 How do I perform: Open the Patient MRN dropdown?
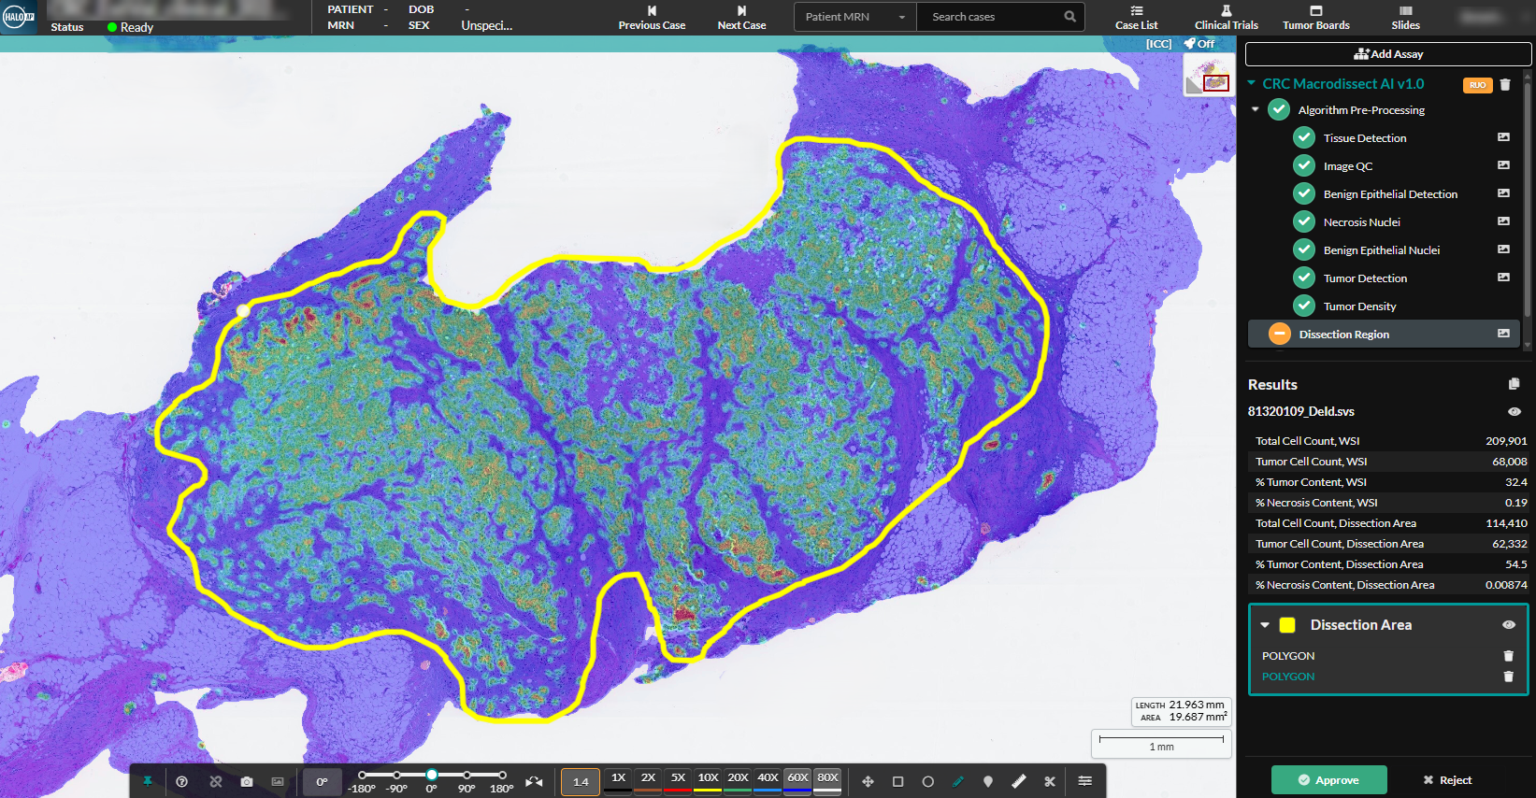point(901,17)
